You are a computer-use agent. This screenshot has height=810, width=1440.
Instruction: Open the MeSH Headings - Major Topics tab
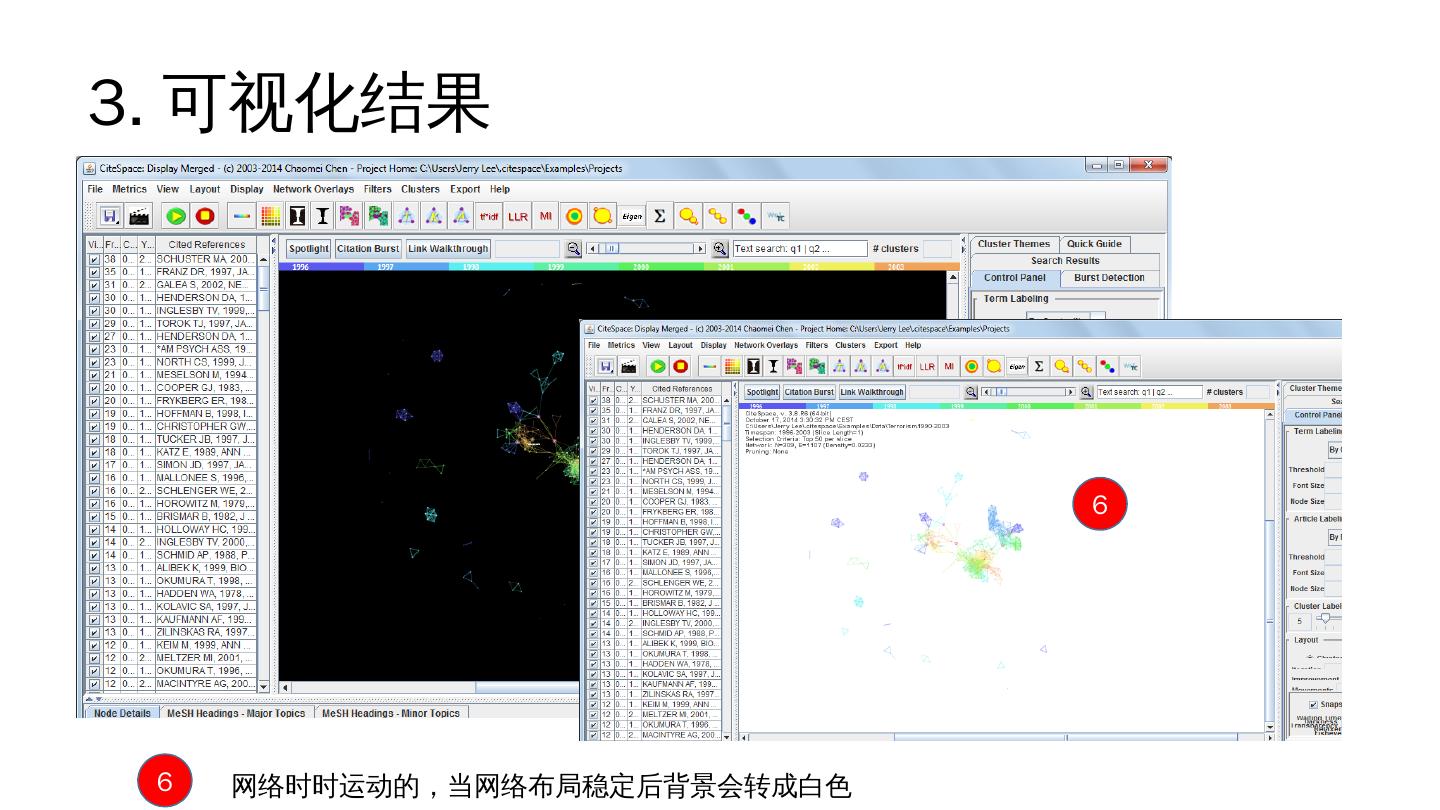[236, 713]
